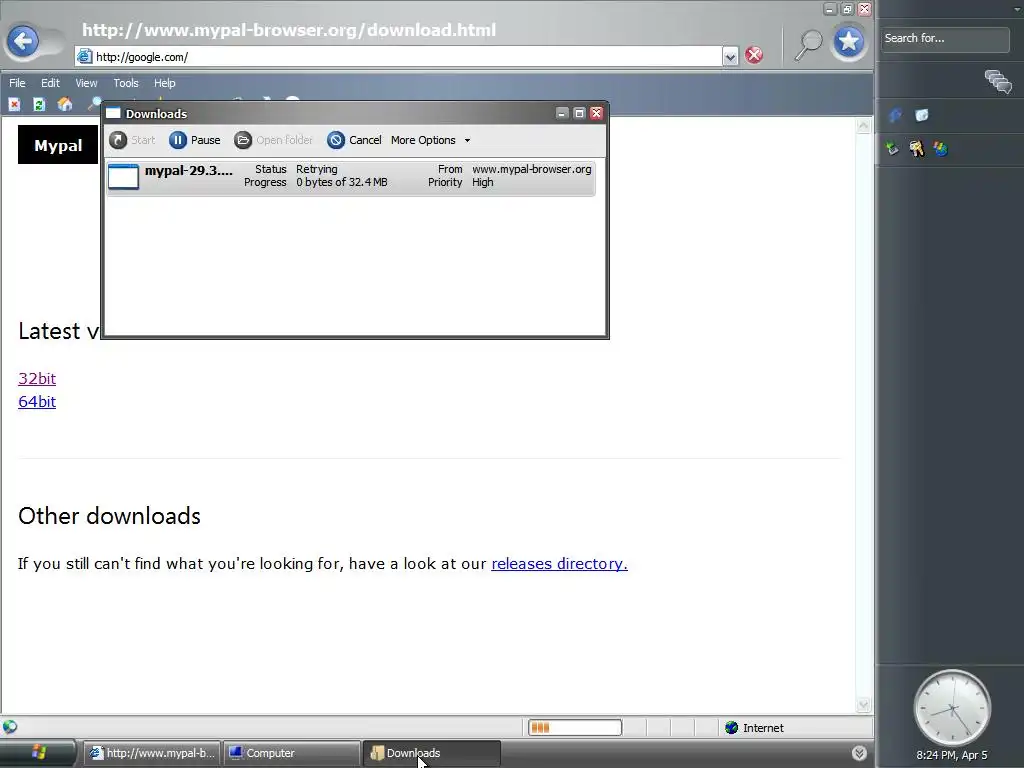Click the High priority value

[x=483, y=182]
